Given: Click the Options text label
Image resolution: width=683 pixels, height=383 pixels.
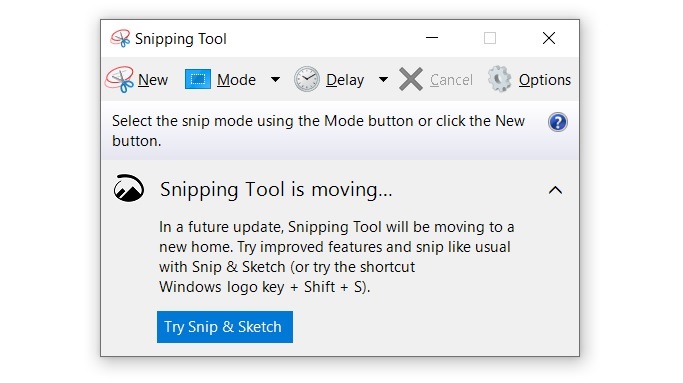Looking at the screenshot, I should click(544, 80).
